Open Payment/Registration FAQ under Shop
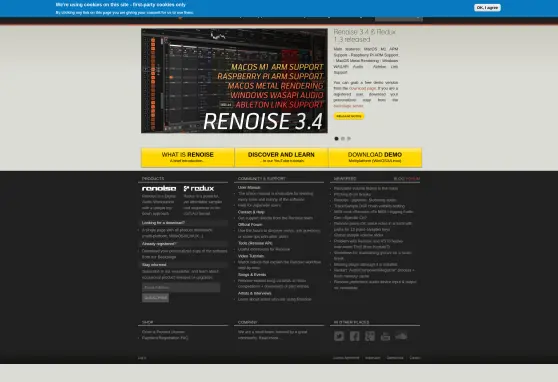Image resolution: width=558 pixels, height=382 pixels. [165, 338]
